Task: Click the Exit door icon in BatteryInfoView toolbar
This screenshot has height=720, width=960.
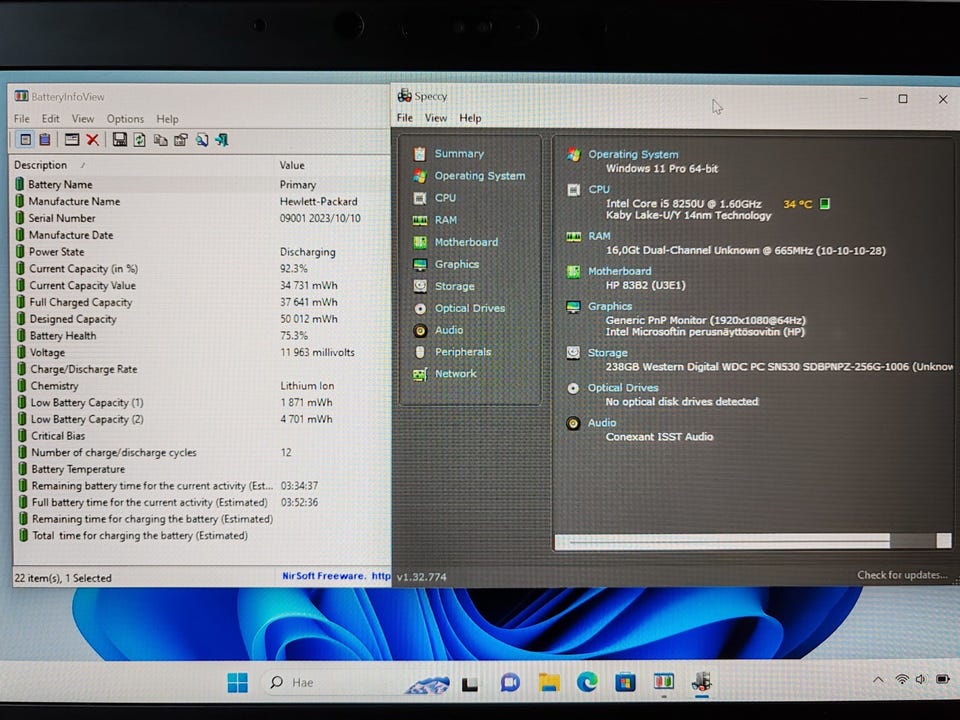Action: tap(222, 140)
